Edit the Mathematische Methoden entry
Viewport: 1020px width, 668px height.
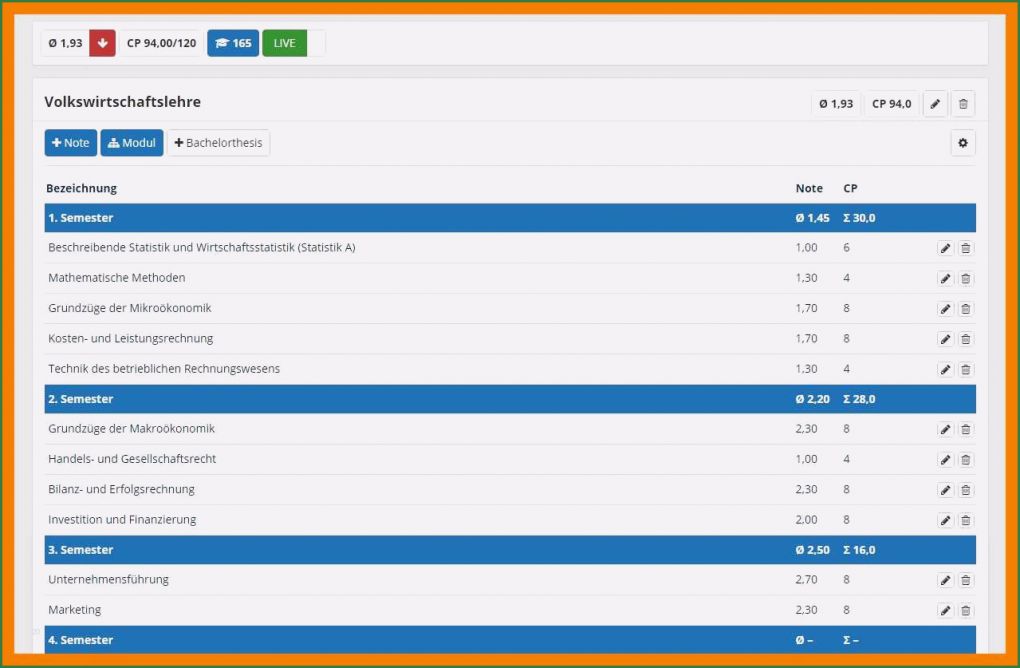945,279
